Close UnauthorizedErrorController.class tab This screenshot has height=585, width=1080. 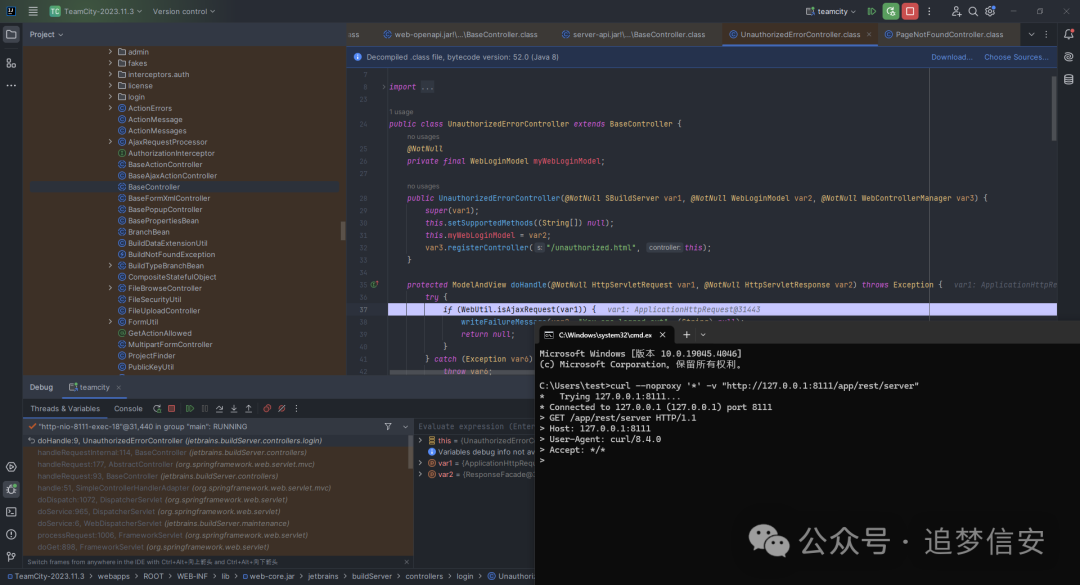tap(869, 34)
